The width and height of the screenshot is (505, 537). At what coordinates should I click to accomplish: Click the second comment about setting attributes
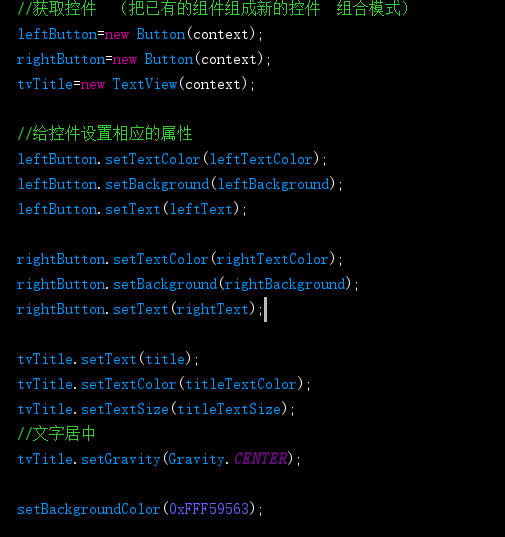[105, 134]
